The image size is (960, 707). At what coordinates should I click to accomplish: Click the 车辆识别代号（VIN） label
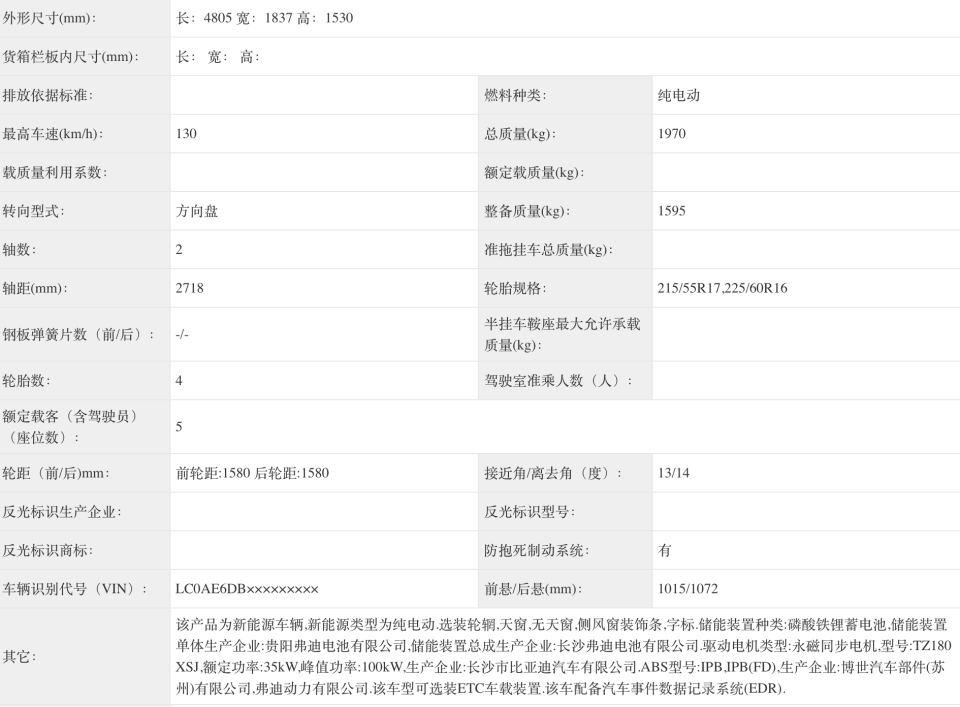tap(75, 589)
